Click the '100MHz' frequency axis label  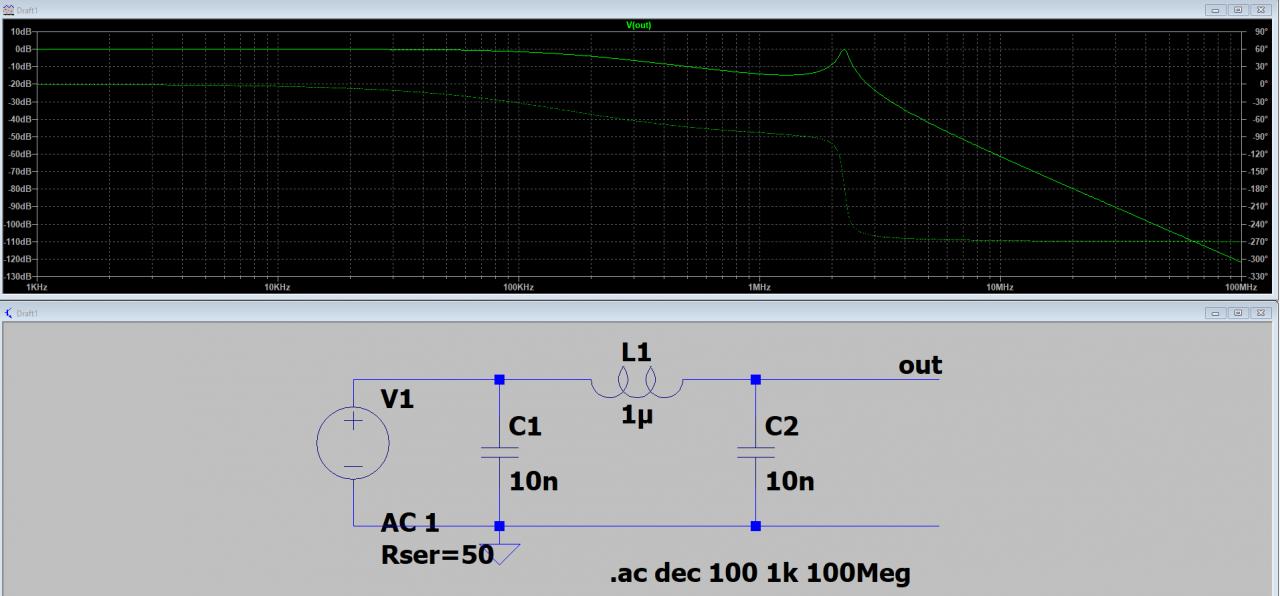(x=1241, y=287)
